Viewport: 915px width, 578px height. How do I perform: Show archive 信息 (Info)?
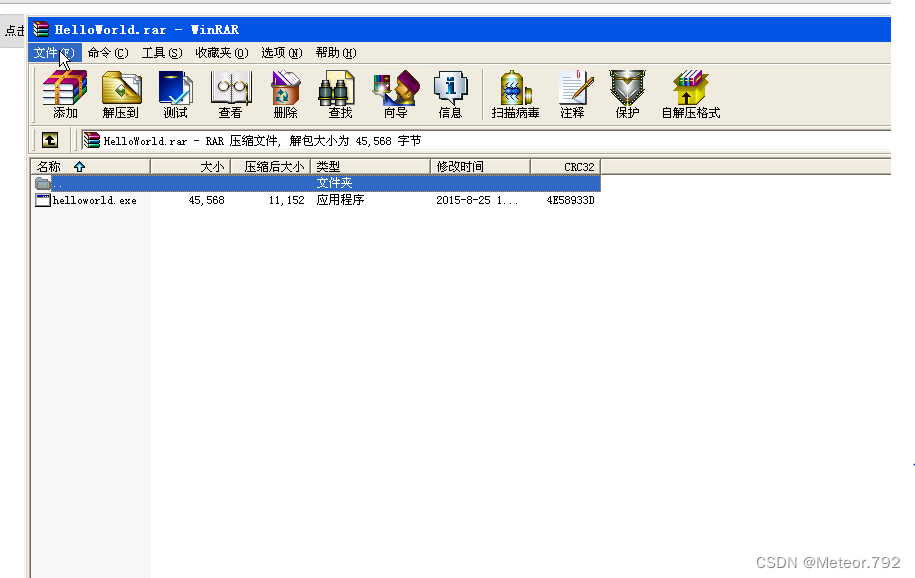pyautogui.click(x=450, y=93)
